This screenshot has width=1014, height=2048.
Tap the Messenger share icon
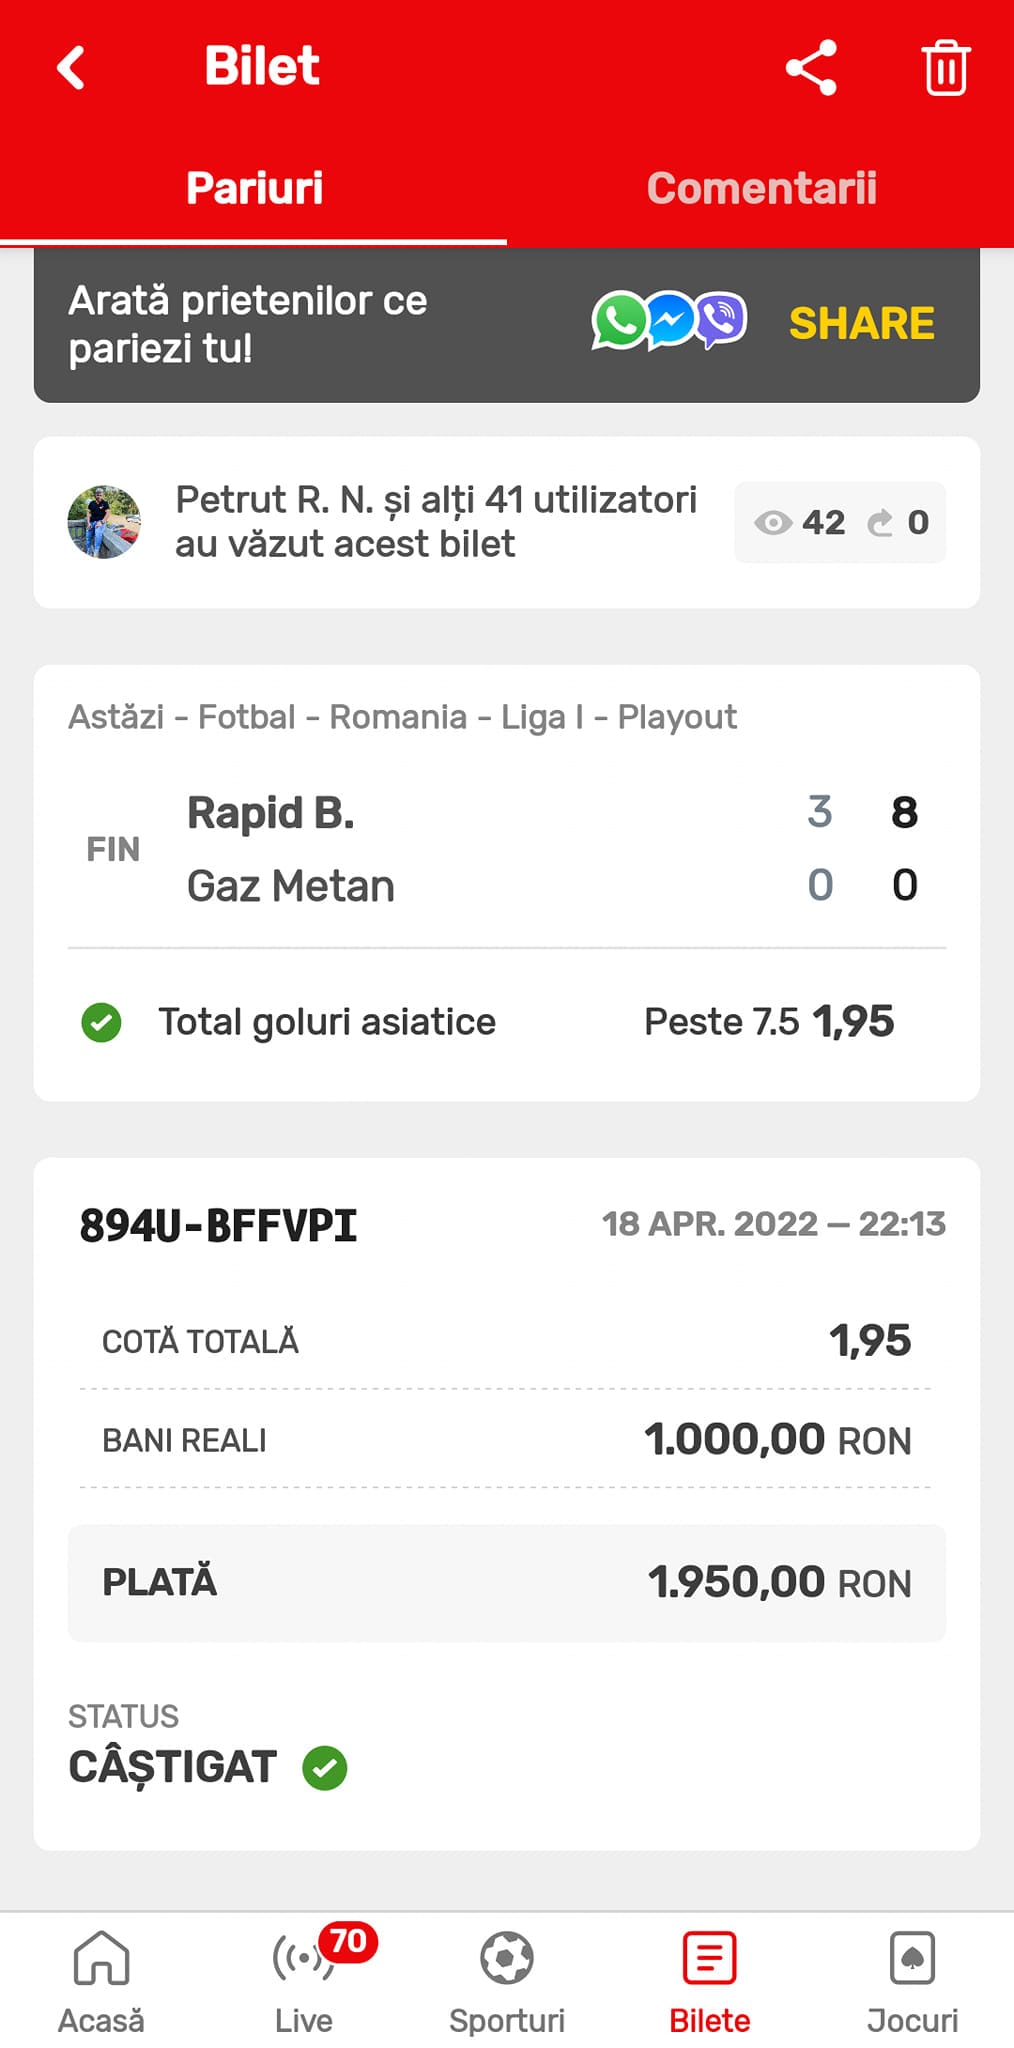tap(671, 322)
